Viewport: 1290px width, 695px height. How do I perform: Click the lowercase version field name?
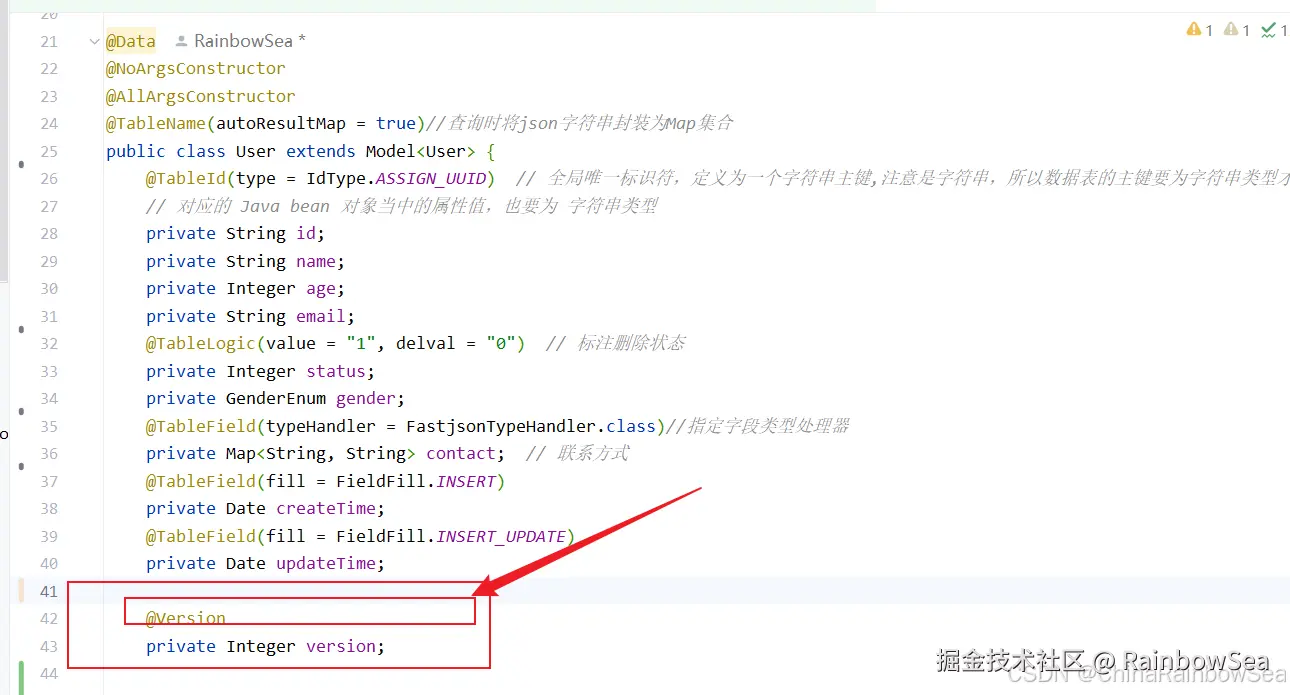click(341, 646)
